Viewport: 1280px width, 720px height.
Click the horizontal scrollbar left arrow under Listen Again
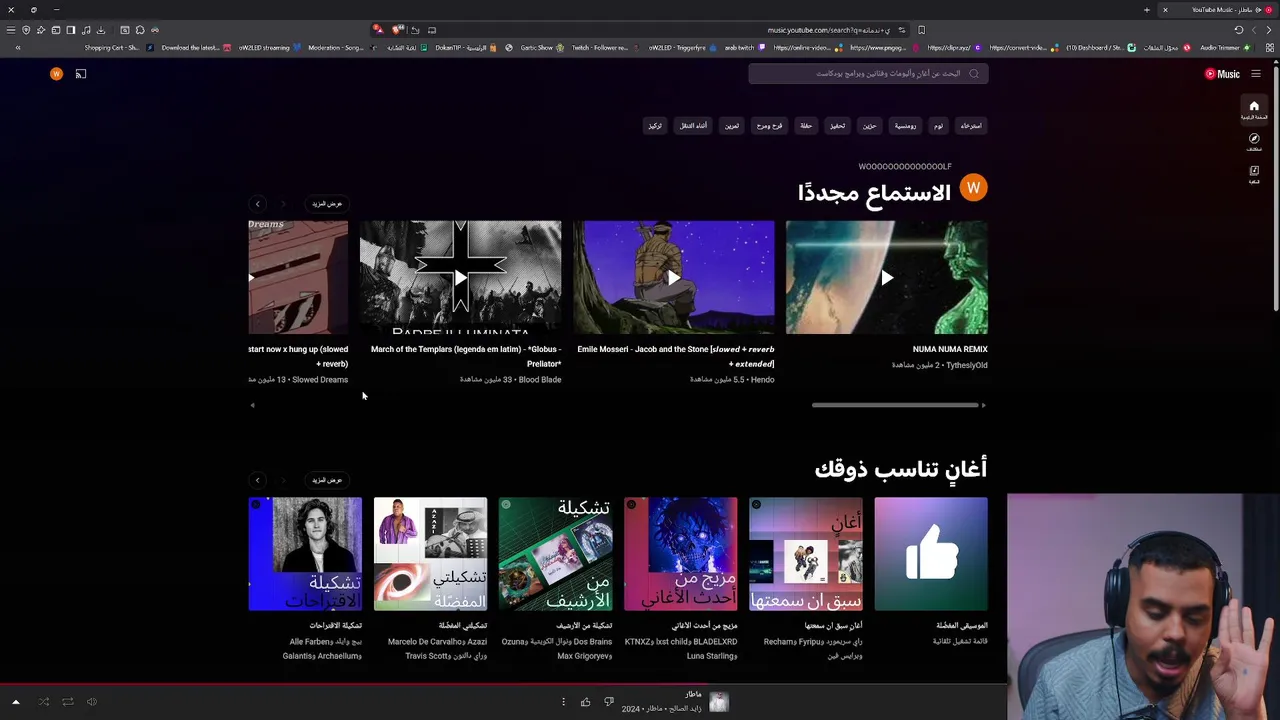(x=252, y=405)
